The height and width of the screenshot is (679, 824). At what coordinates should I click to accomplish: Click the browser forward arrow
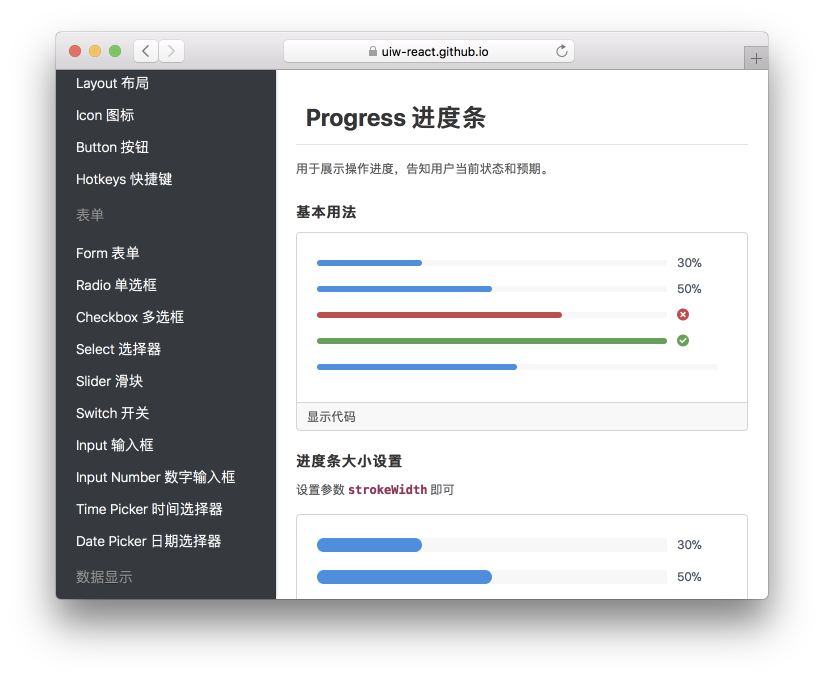point(171,51)
